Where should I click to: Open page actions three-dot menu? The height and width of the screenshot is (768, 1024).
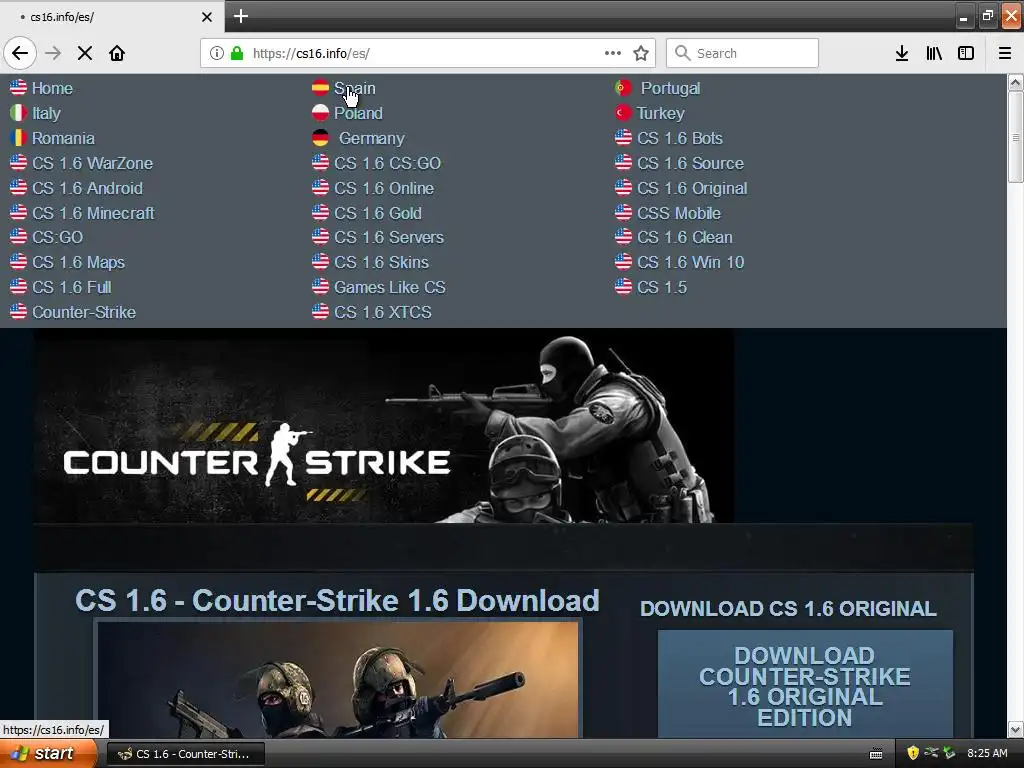613,53
